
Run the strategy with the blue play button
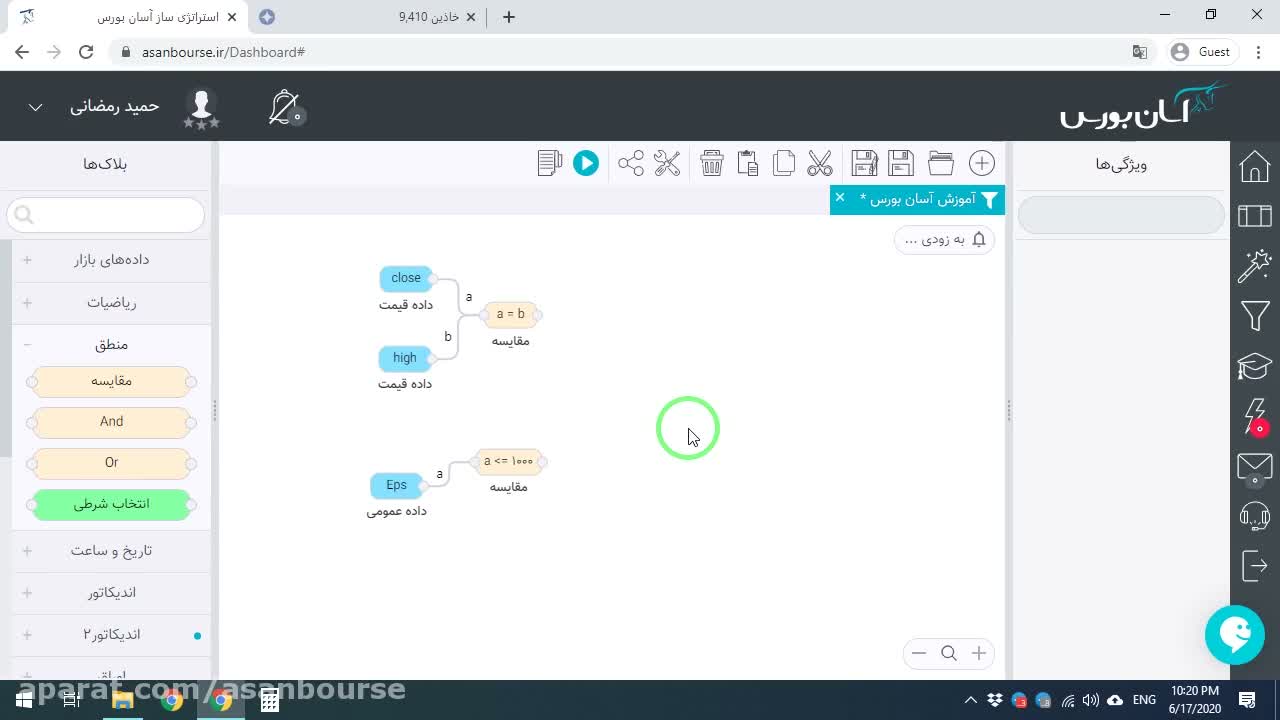pyautogui.click(x=586, y=163)
